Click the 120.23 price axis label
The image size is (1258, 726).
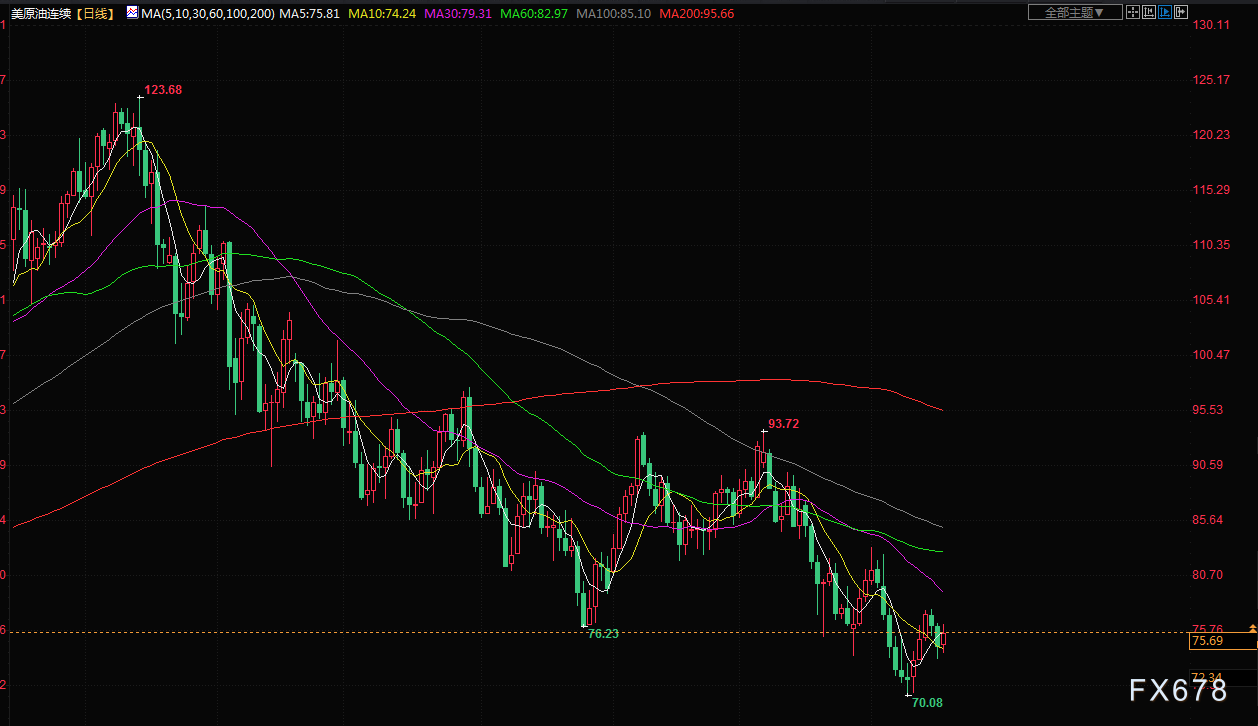coord(1211,134)
